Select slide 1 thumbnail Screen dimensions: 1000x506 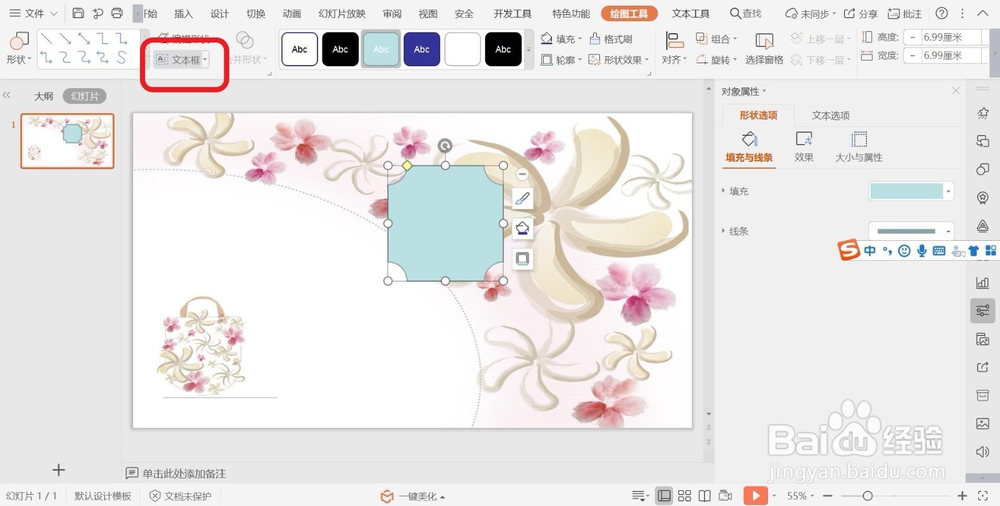pos(68,141)
